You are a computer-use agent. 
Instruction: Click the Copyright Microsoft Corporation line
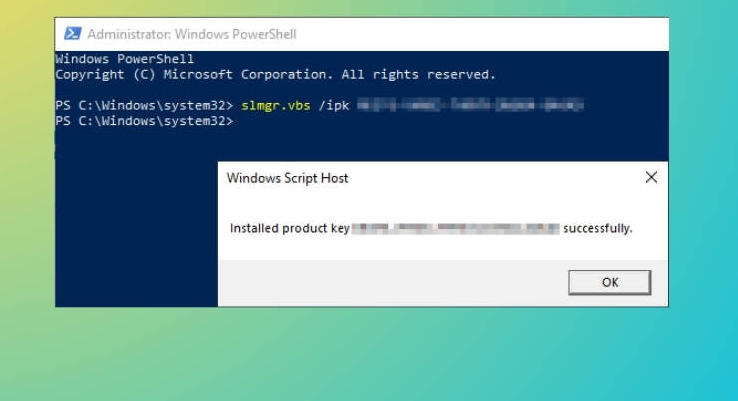point(275,74)
